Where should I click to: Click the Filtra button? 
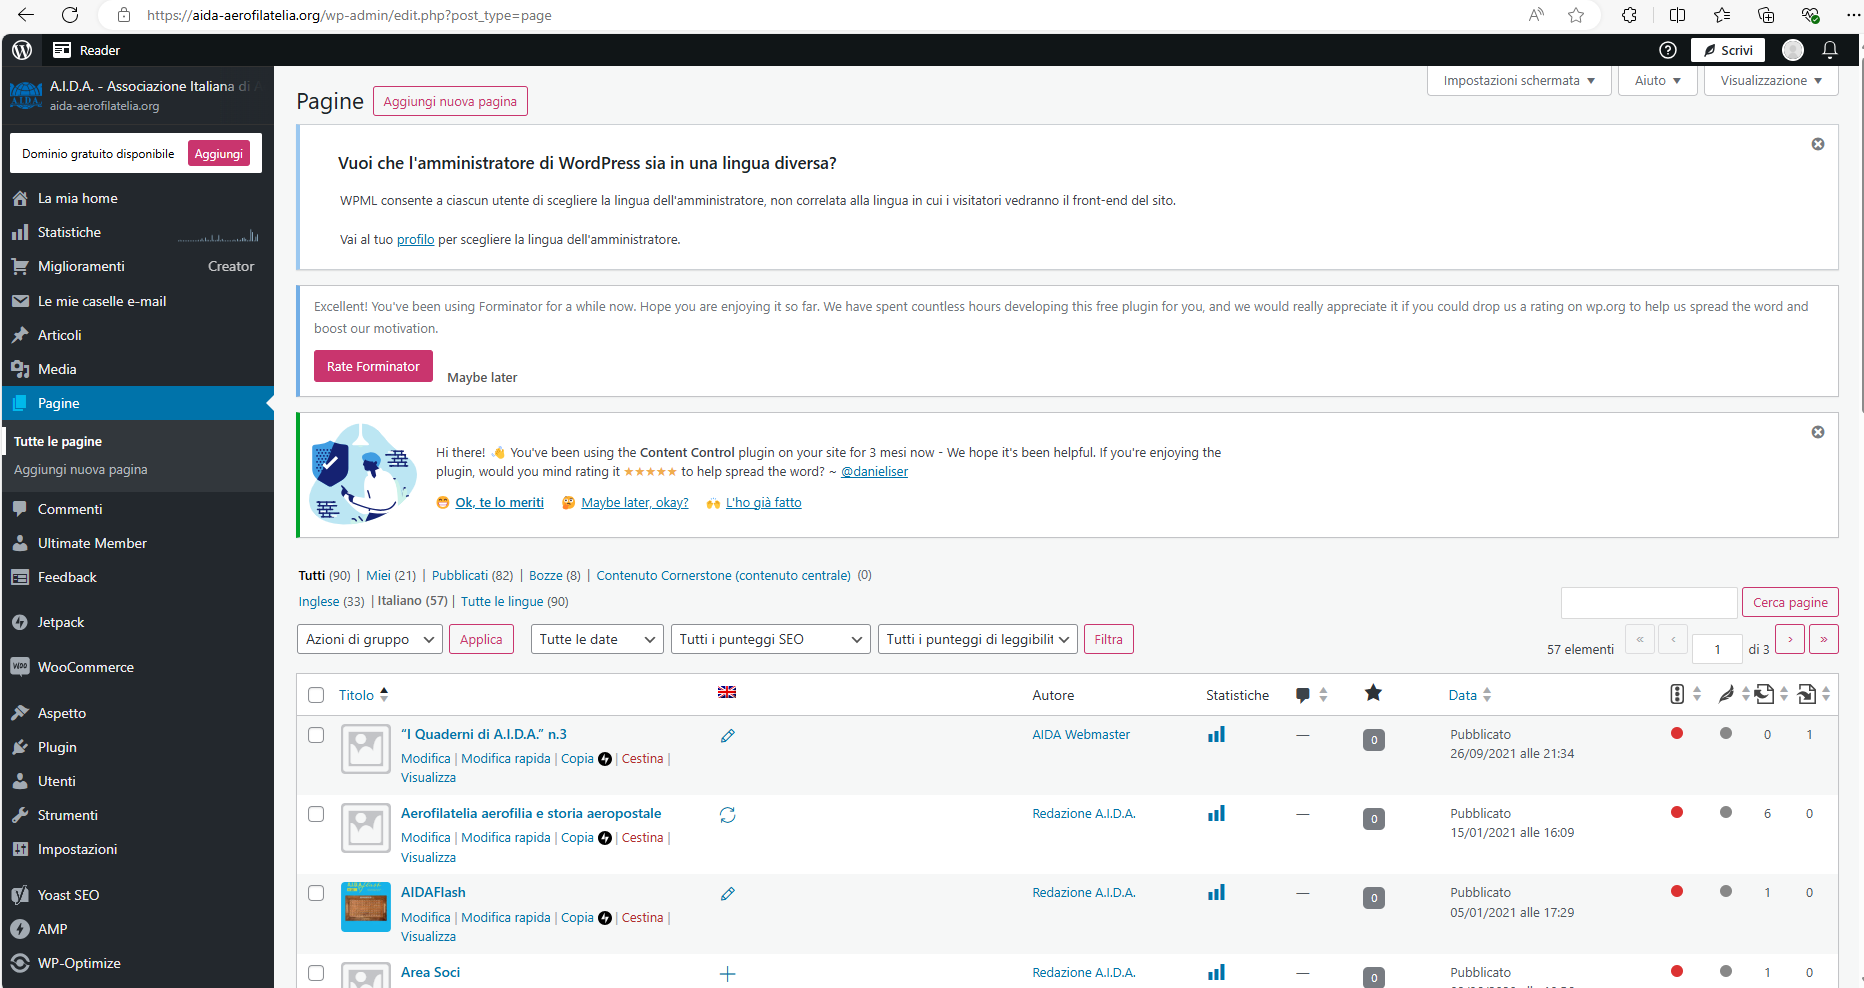click(1108, 639)
